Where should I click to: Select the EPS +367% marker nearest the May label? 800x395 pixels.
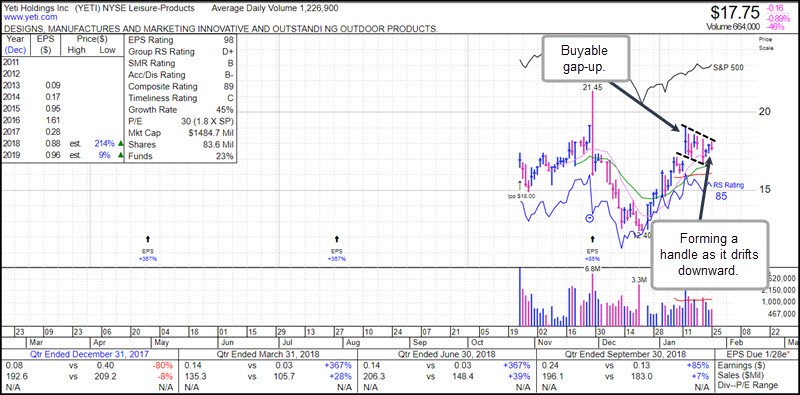tap(147, 238)
